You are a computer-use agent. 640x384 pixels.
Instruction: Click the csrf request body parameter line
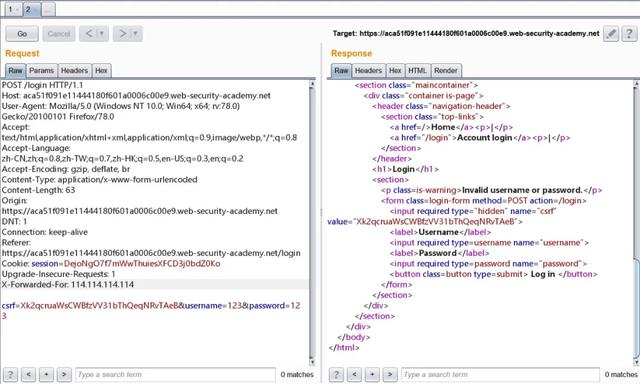151,306
